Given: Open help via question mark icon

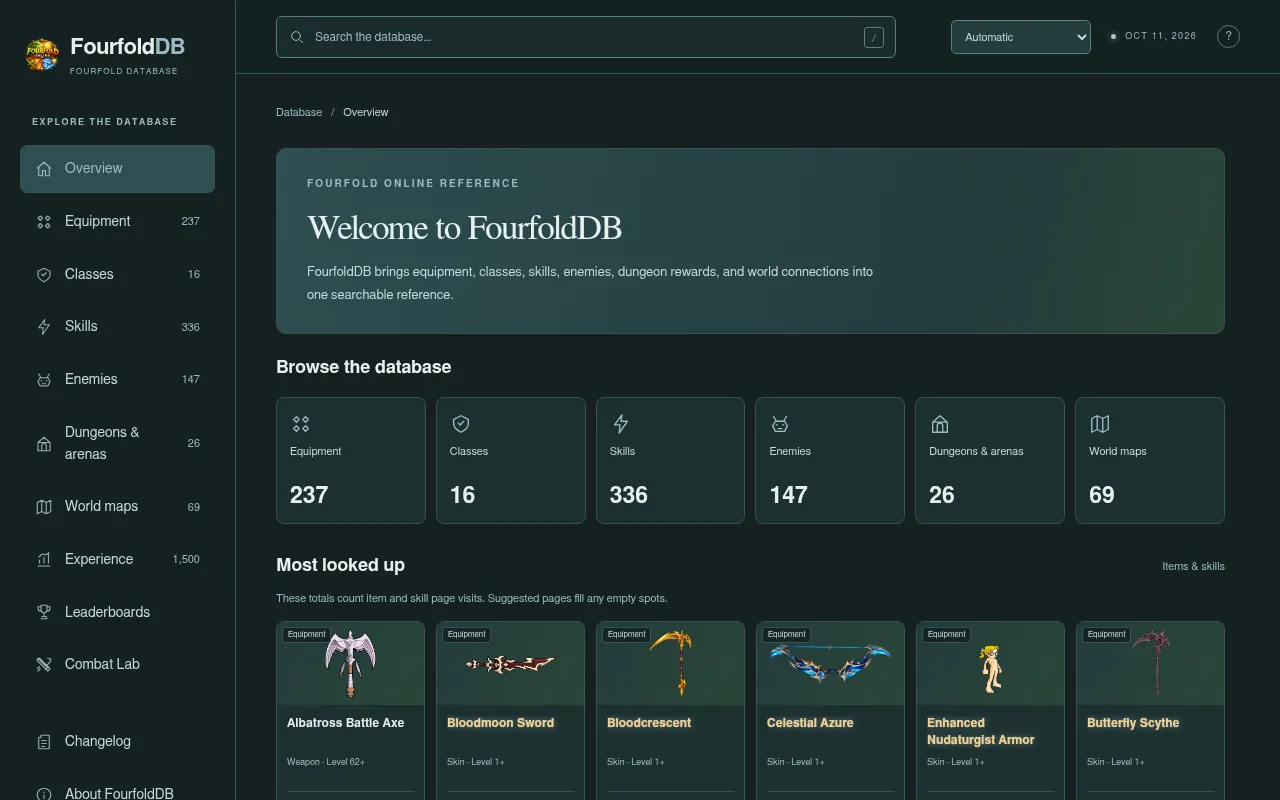Looking at the screenshot, I should click(1228, 37).
